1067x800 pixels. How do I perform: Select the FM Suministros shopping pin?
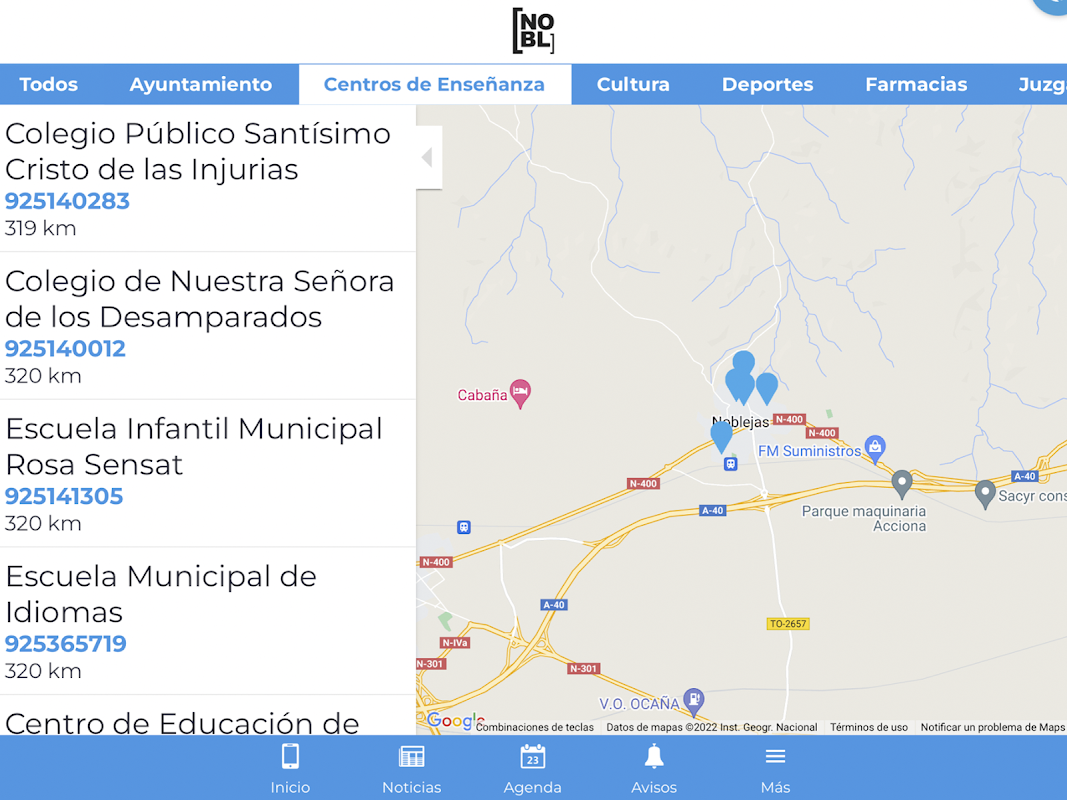[x=875, y=448]
